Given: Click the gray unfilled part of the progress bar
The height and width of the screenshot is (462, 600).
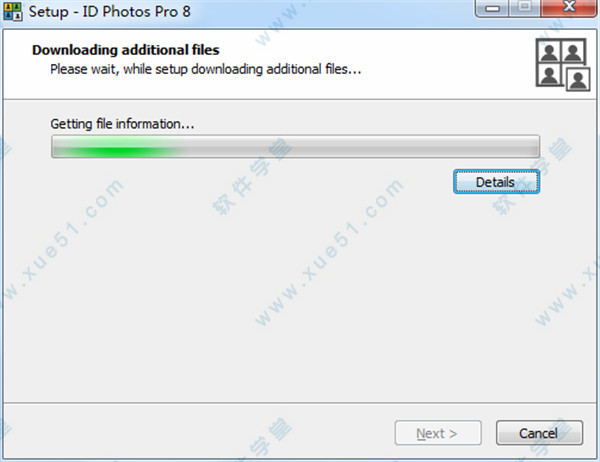Looking at the screenshot, I should pos(361,147).
